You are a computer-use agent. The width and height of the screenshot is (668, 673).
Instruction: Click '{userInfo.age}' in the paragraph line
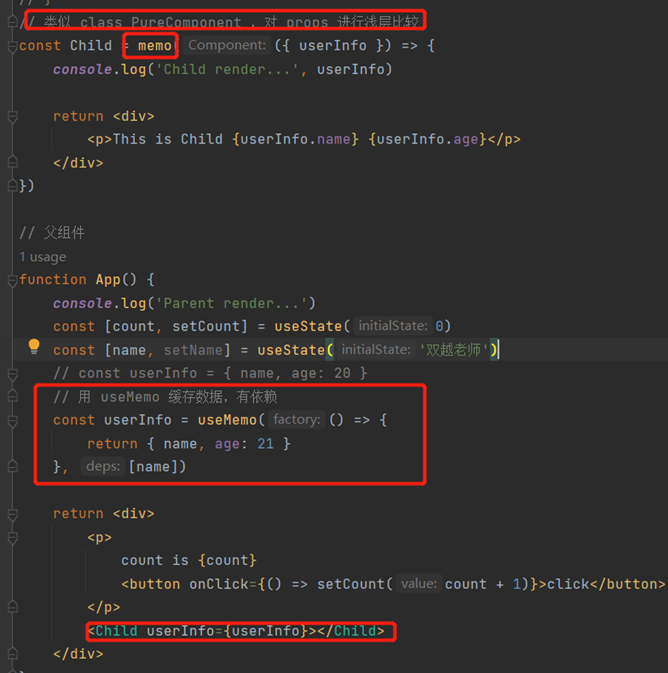(428, 139)
